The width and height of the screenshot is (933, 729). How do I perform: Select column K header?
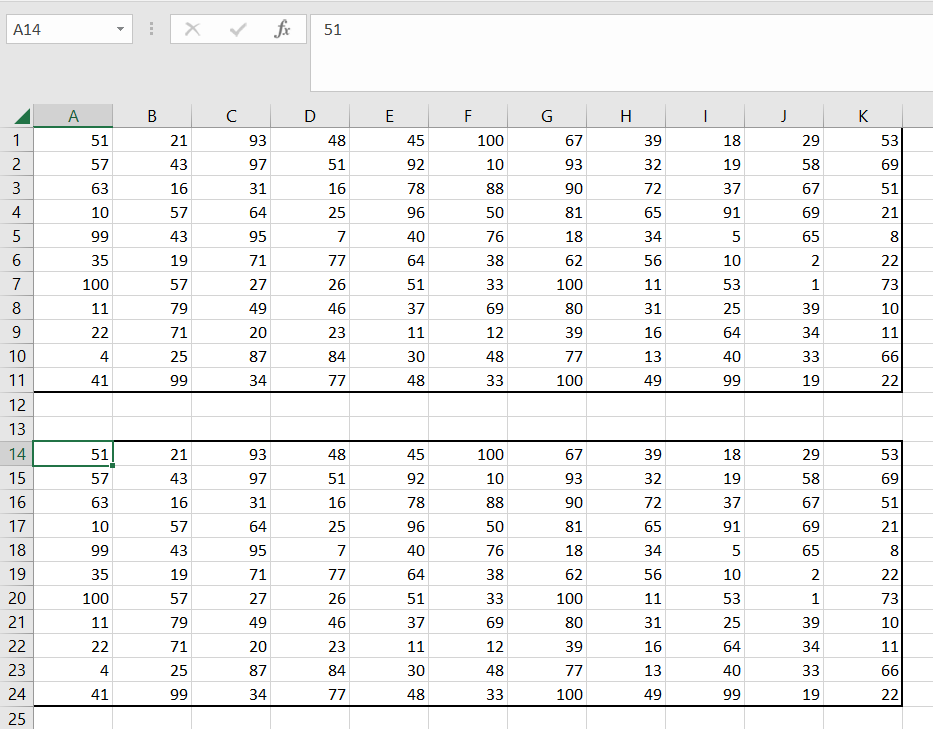[x=863, y=116]
